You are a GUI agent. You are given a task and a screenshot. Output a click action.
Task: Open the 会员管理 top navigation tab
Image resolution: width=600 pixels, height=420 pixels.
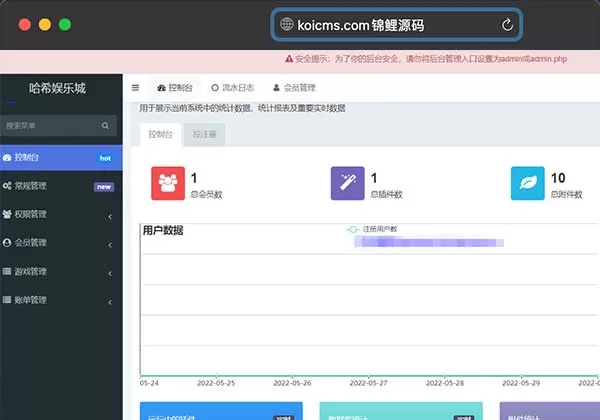pyautogui.click(x=294, y=88)
